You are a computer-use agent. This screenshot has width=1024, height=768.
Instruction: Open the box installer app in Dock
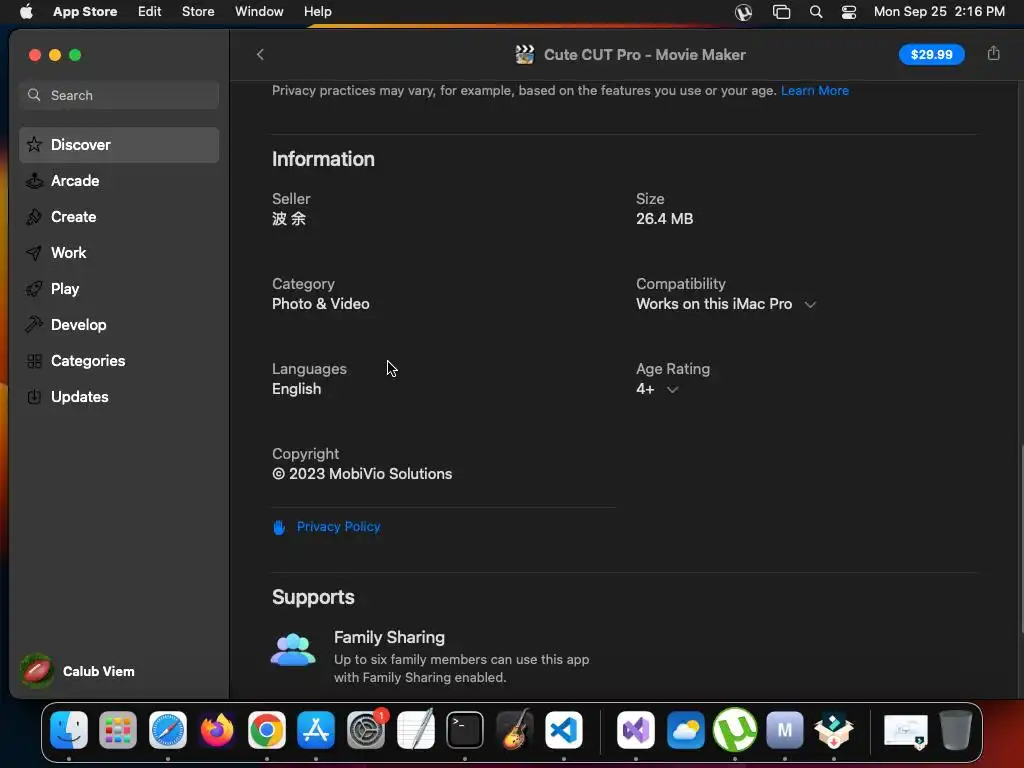pos(834,730)
